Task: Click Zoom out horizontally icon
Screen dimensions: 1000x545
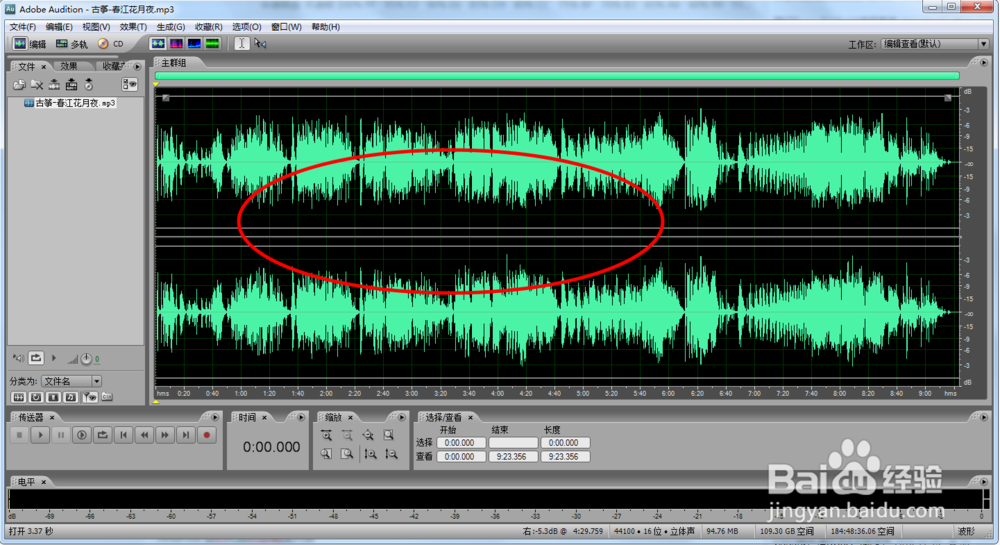Action: pos(348,435)
